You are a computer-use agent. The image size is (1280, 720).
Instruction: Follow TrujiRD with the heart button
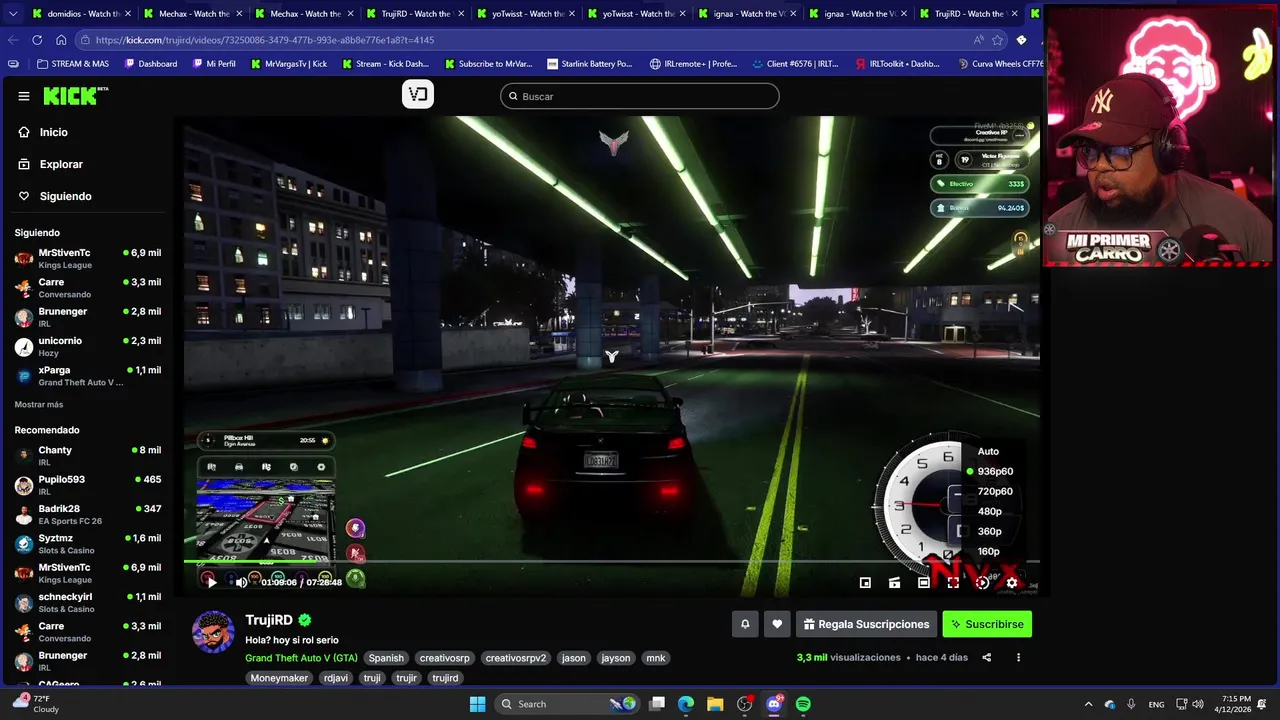777,624
